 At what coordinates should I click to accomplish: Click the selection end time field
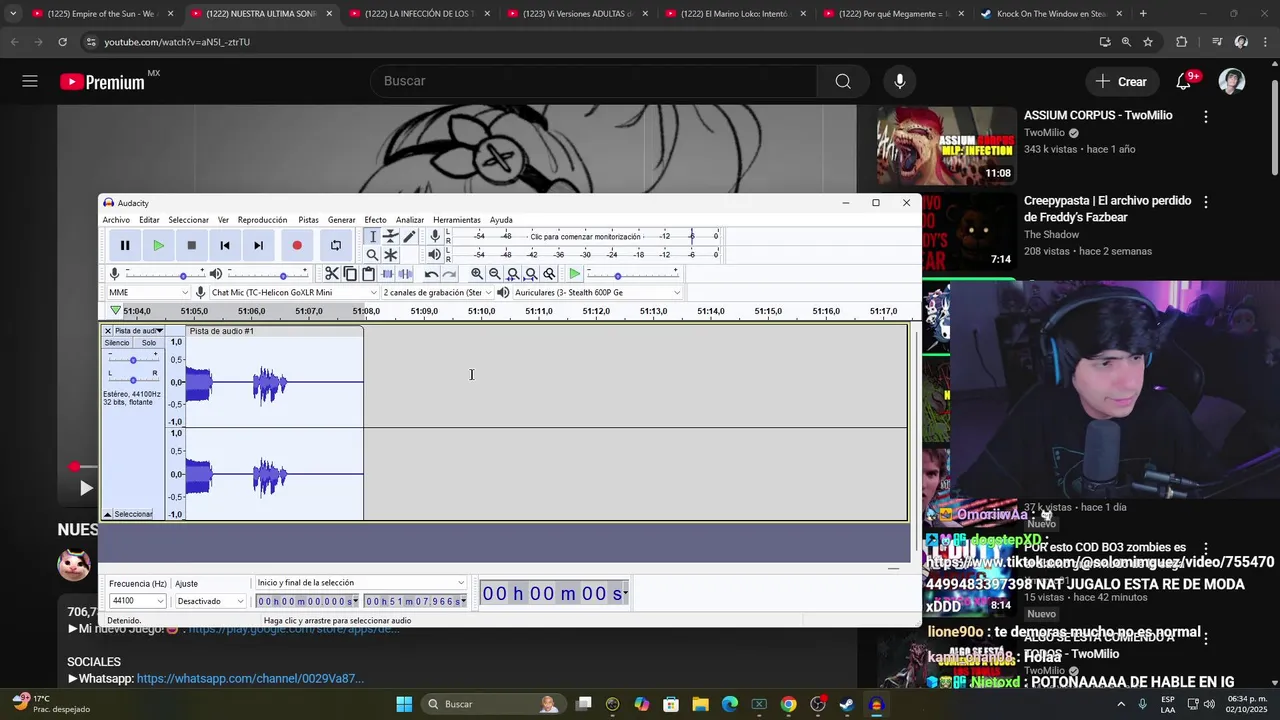click(415, 601)
